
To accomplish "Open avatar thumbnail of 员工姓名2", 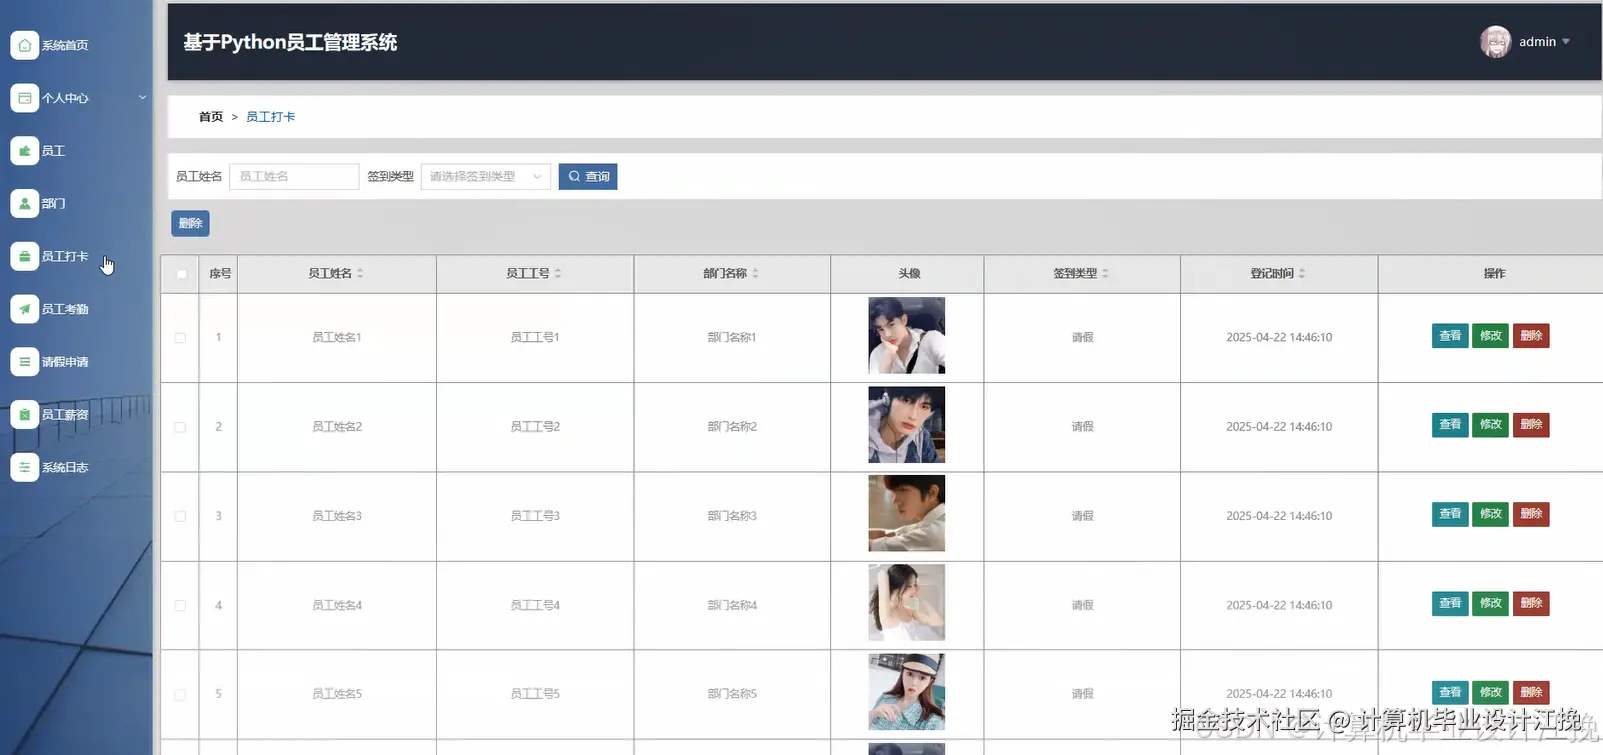I will [906, 425].
